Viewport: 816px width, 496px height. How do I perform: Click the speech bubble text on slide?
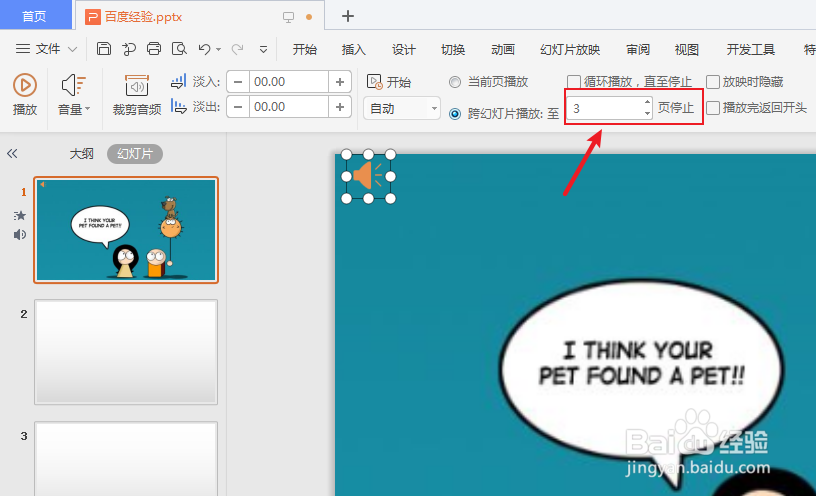click(641, 363)
